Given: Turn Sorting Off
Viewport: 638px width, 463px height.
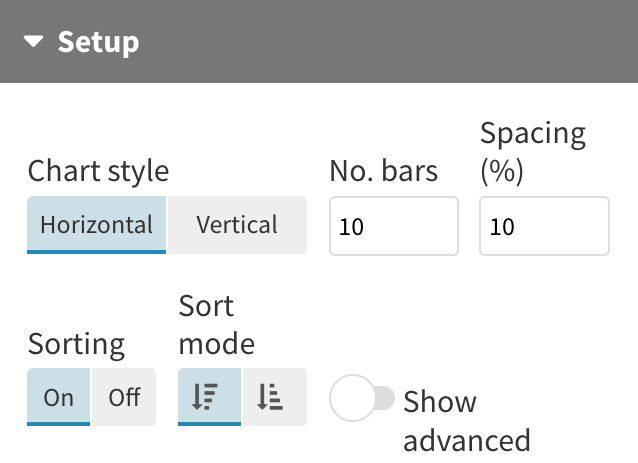Looking at the screenshot, I should pos(124,397).
